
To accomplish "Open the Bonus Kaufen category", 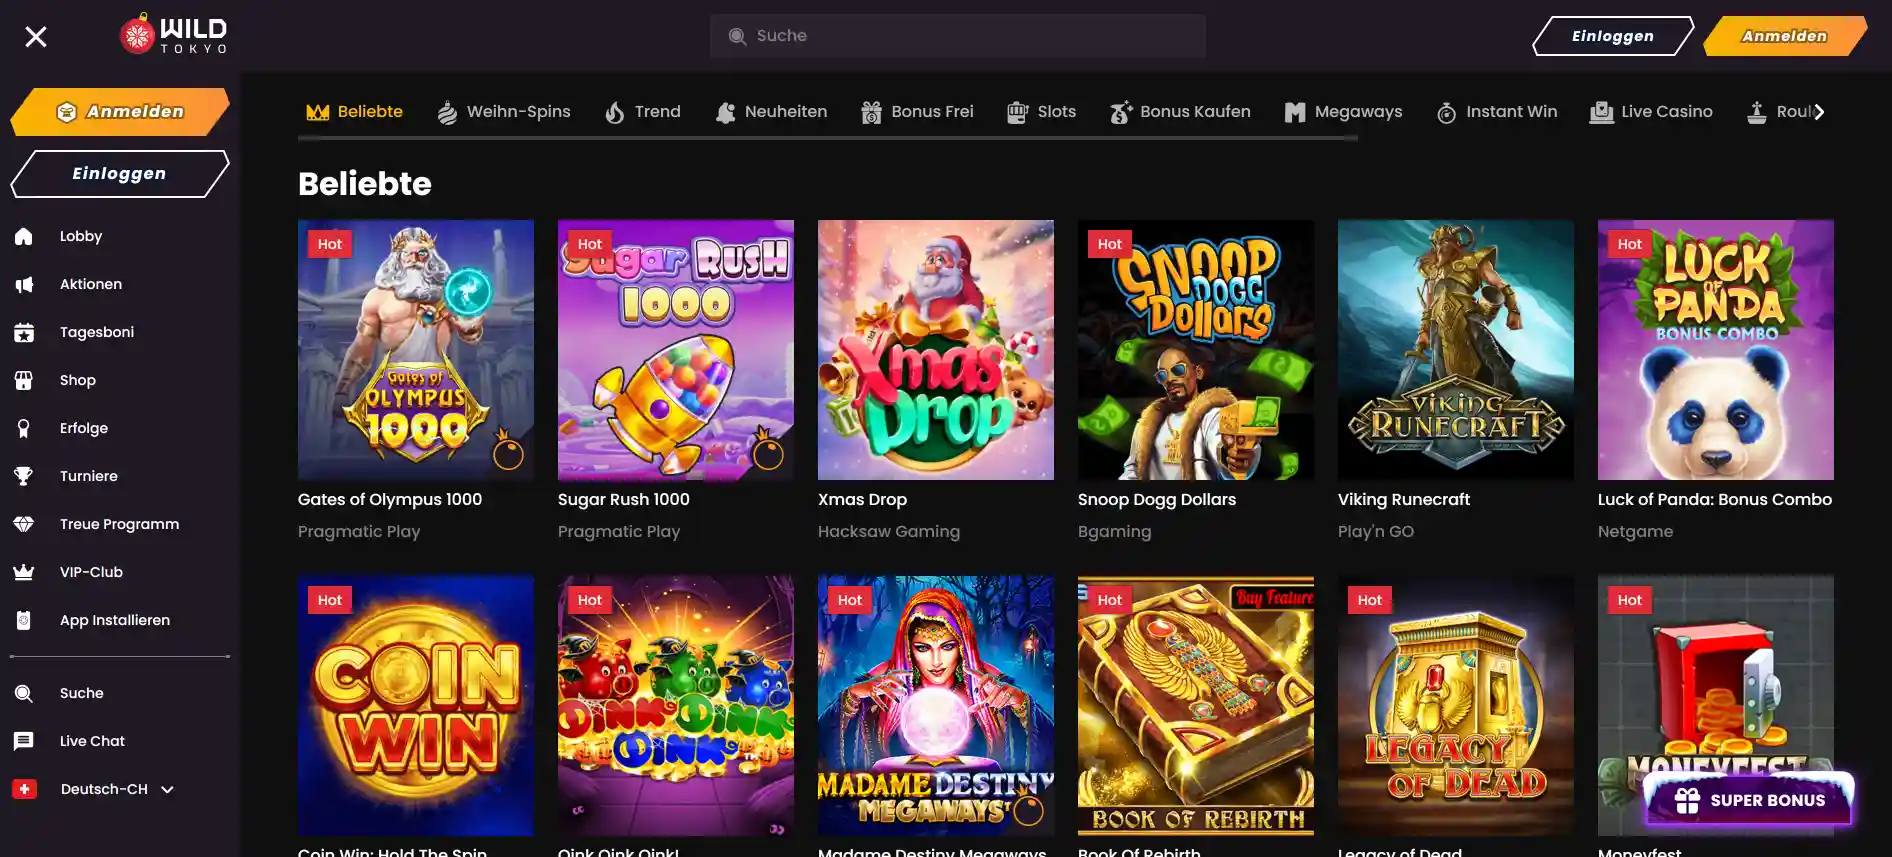I will 1180,112.
